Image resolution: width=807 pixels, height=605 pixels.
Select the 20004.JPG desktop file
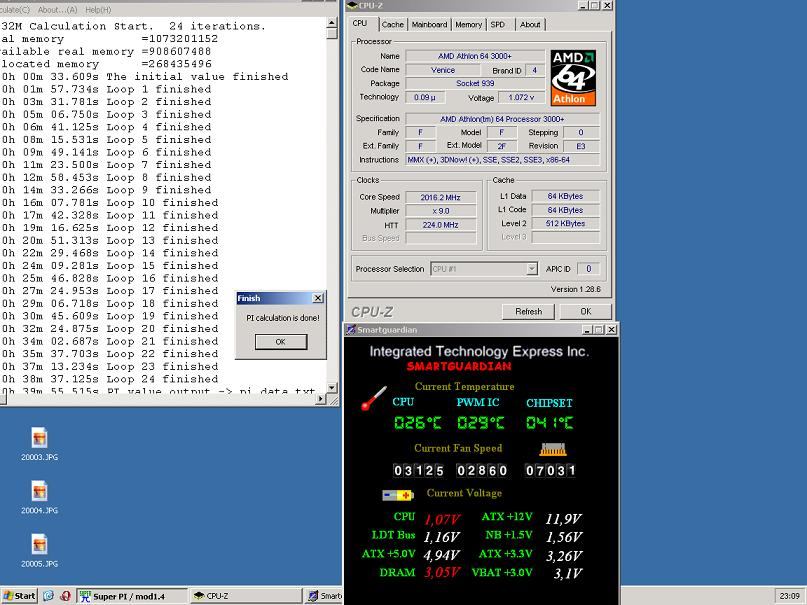40,497
